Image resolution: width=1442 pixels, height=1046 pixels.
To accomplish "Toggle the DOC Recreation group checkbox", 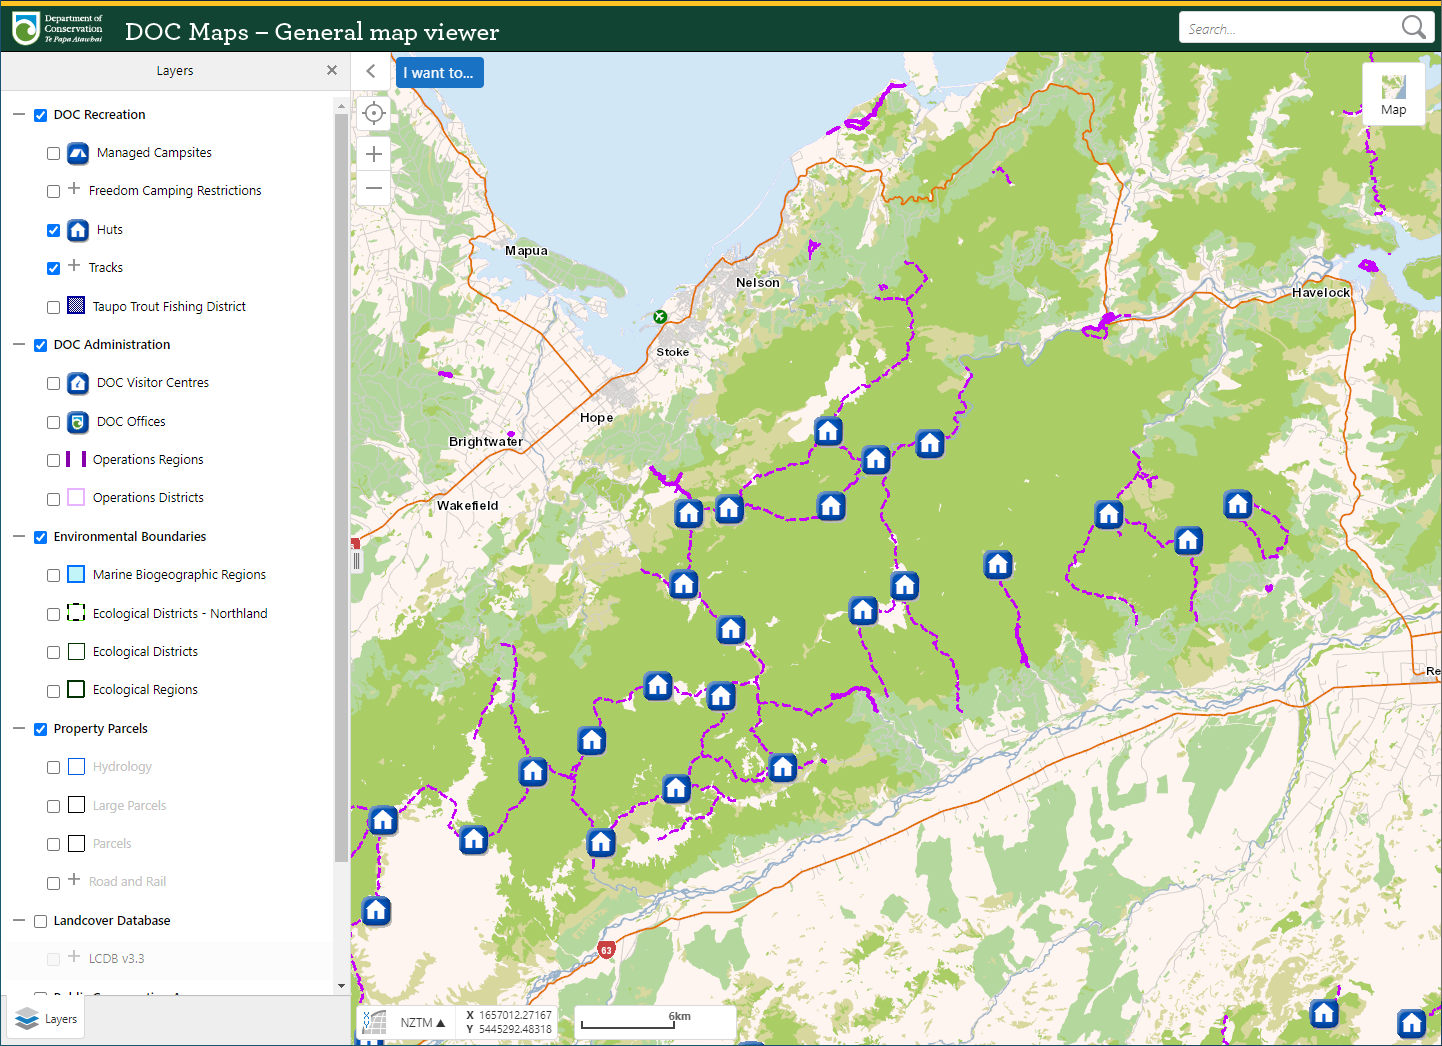I will pyautogui.click(x=41, y=116).
